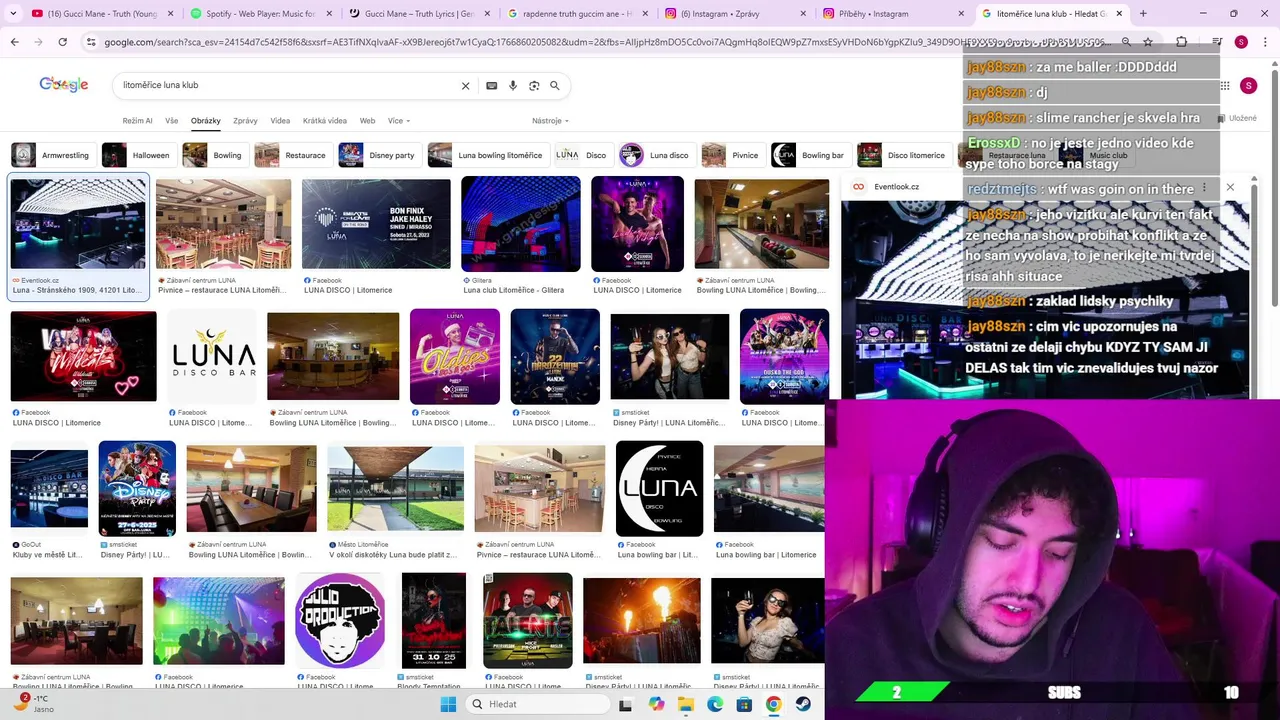This screenshot has height=720, width=1280.
Task: Select the Videa tab
Action: [x=280, y=121]
